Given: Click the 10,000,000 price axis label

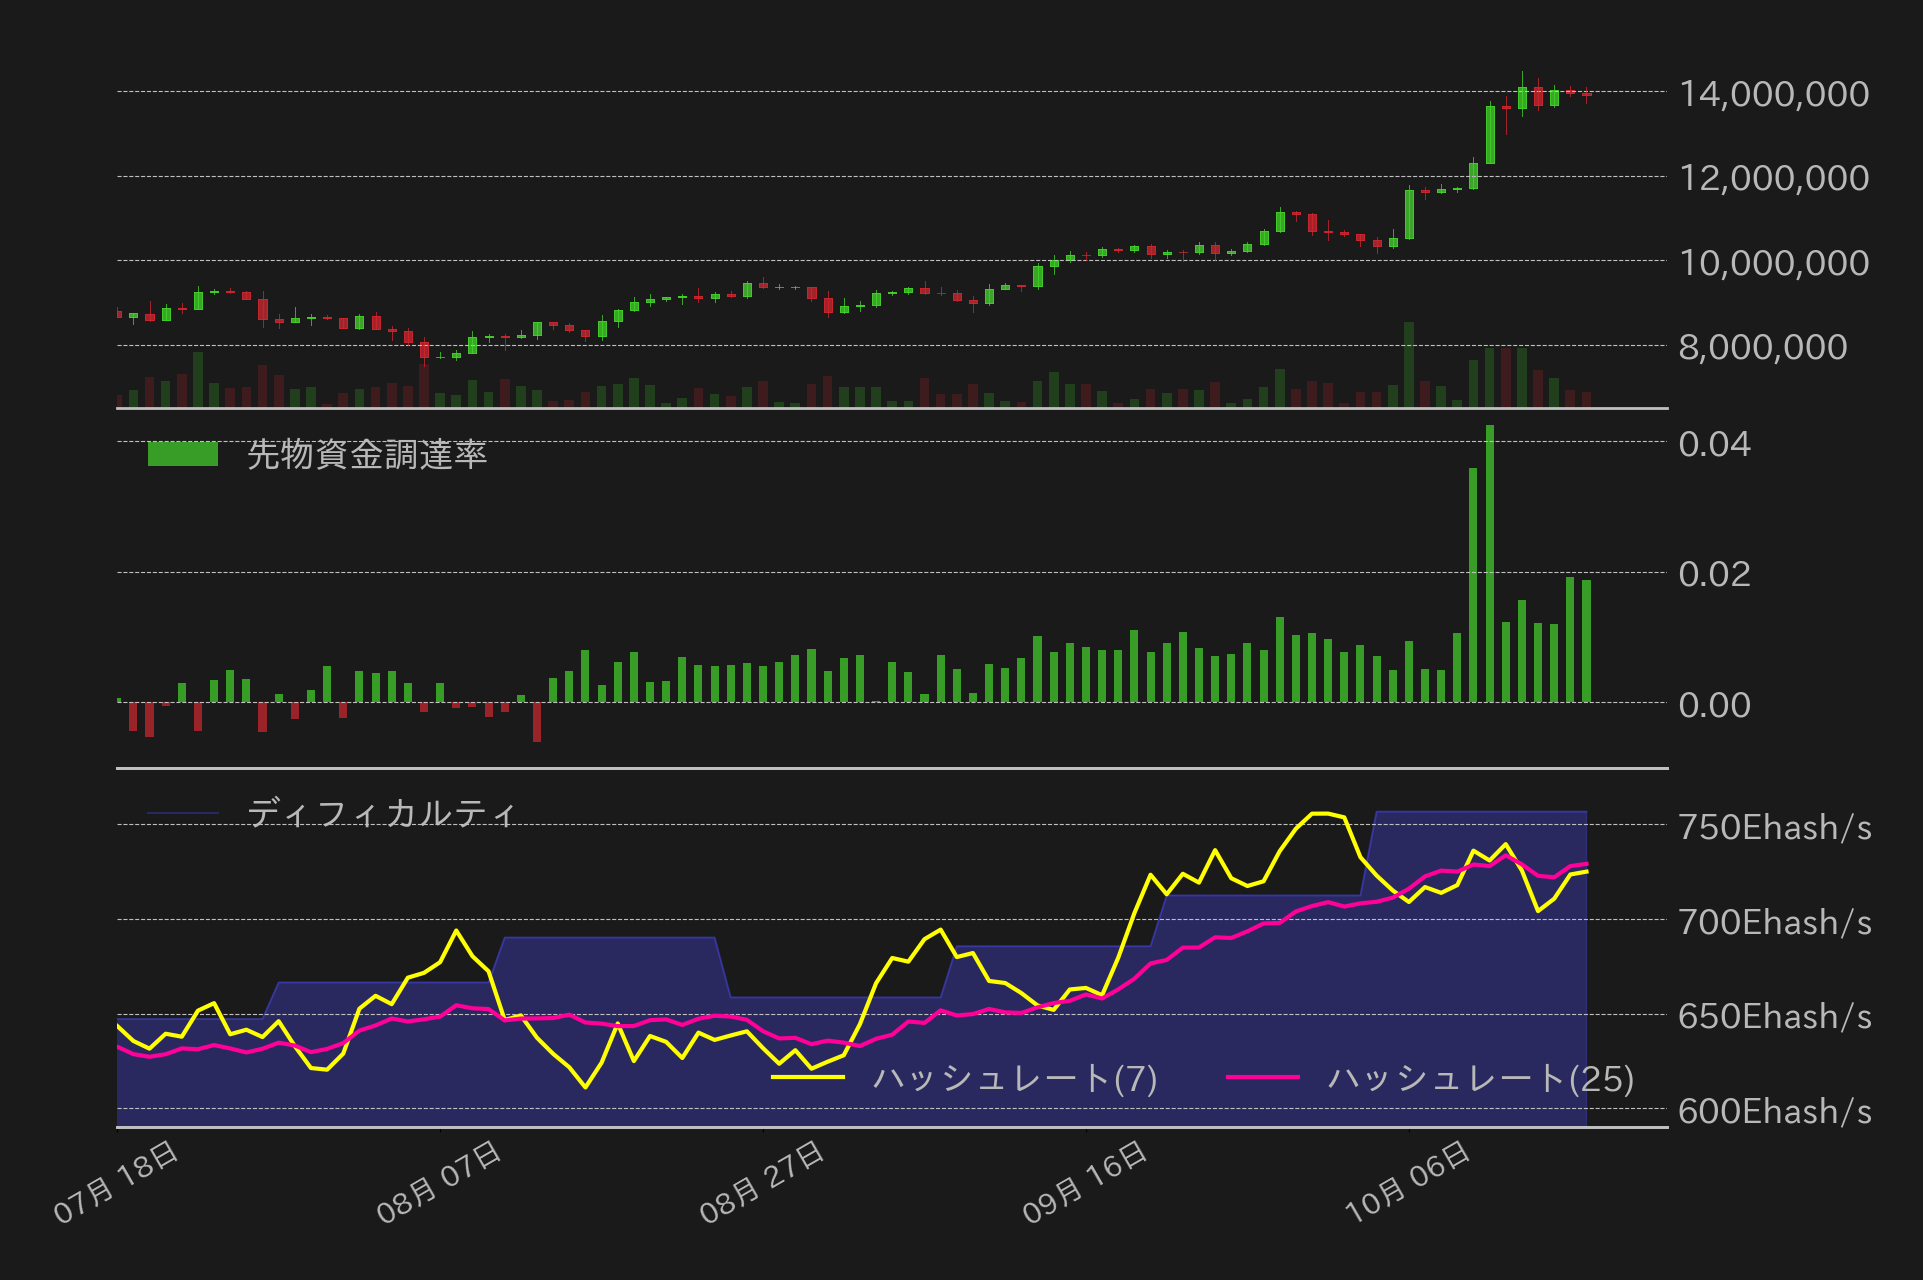Looking at the screenshot, I should pos(1773,263).
